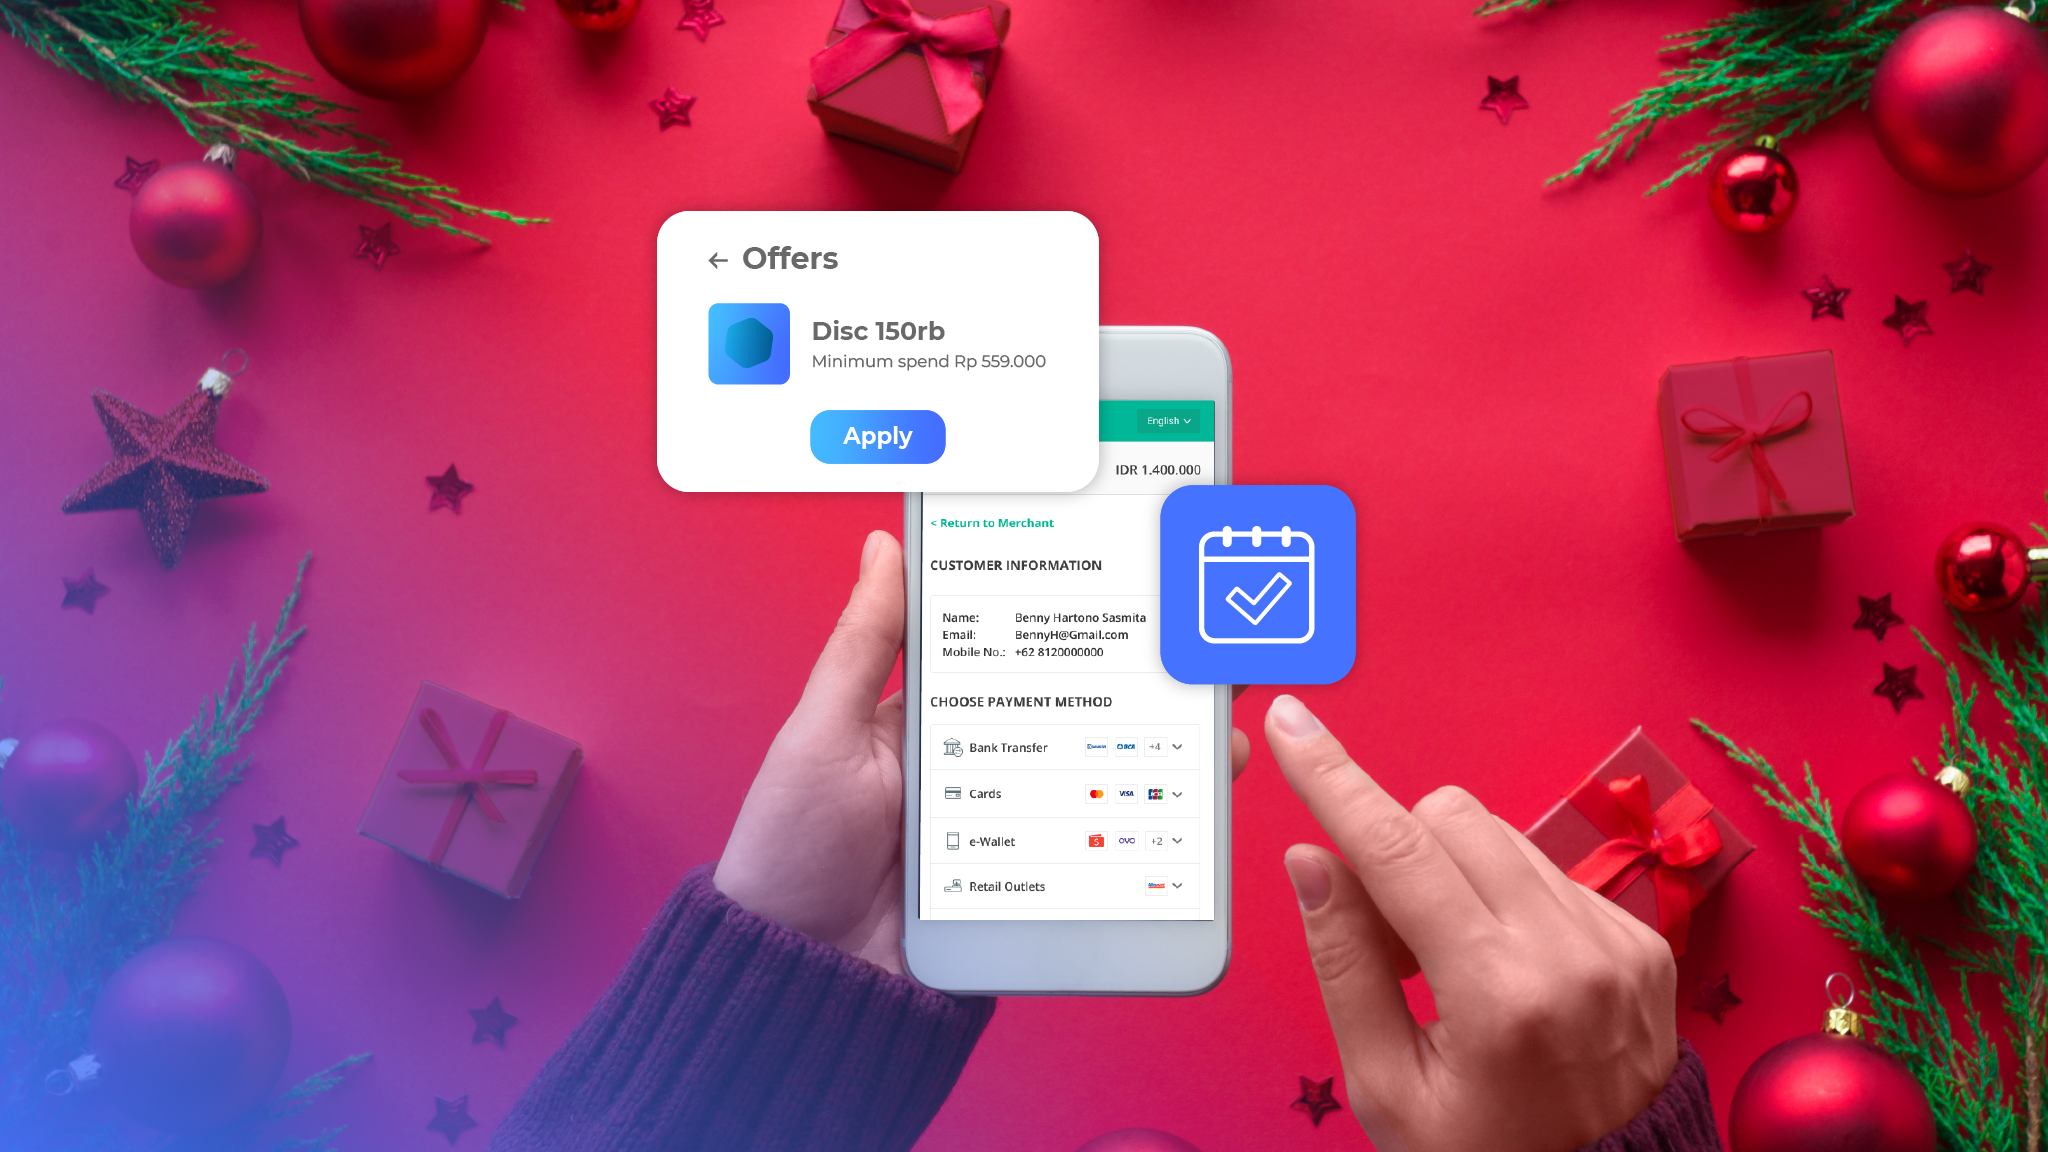Image resolution: width=2048 pixels, height=1152 pixels.
Task: Click the Return to Merchant link icon
Action: click(x=992, y=522)
